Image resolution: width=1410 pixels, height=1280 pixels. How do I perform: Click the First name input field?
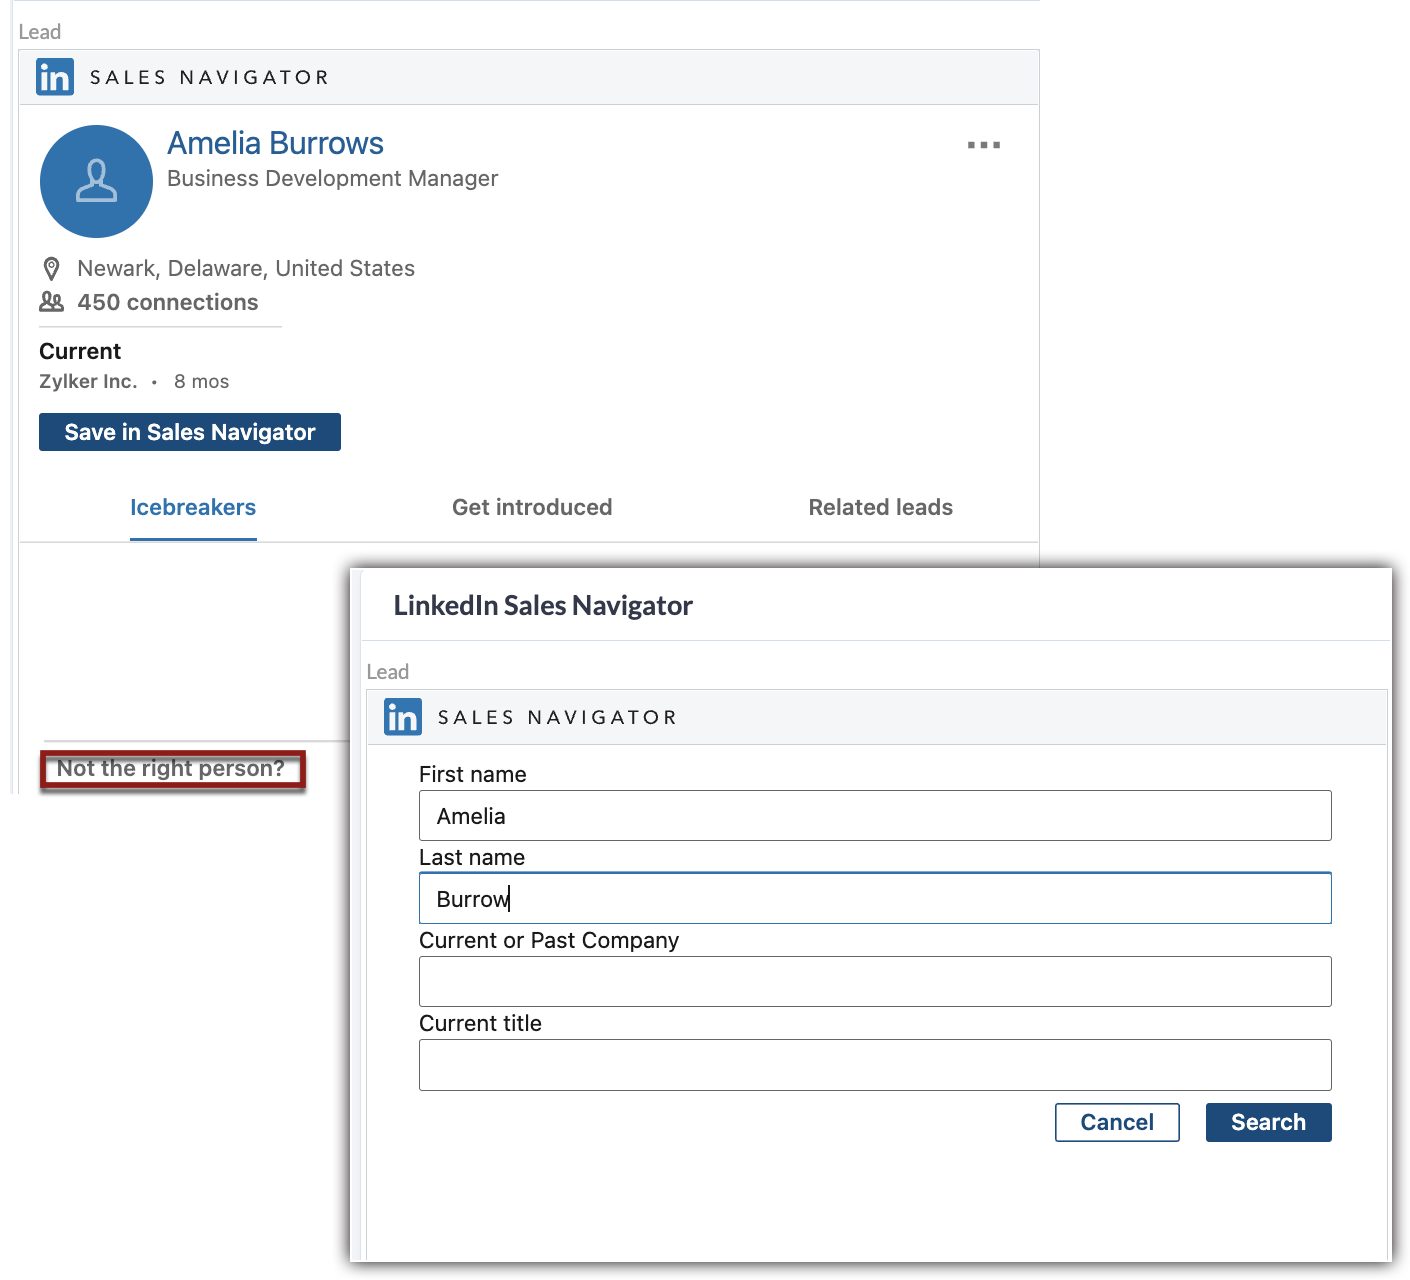coord(875,816)
